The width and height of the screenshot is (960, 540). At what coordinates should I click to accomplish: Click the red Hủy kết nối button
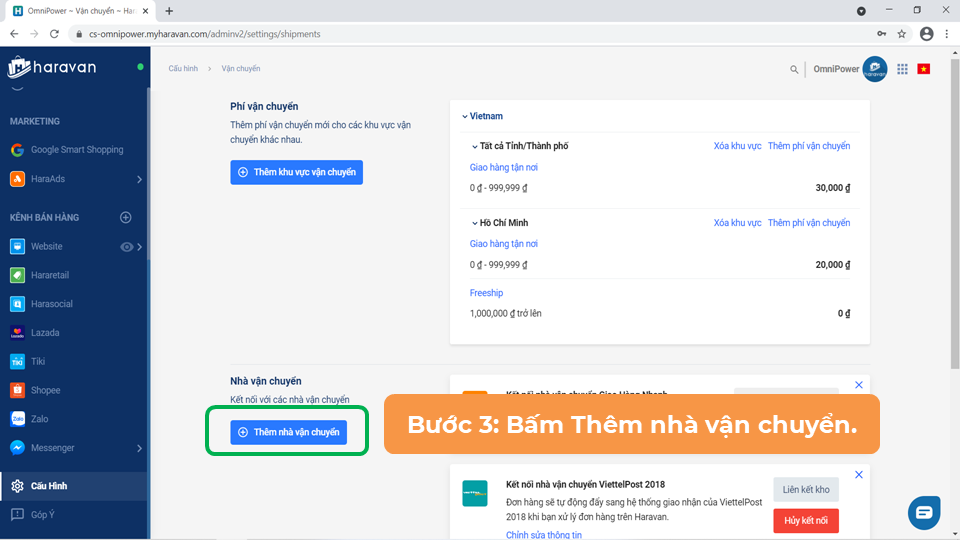pos(806,520)
